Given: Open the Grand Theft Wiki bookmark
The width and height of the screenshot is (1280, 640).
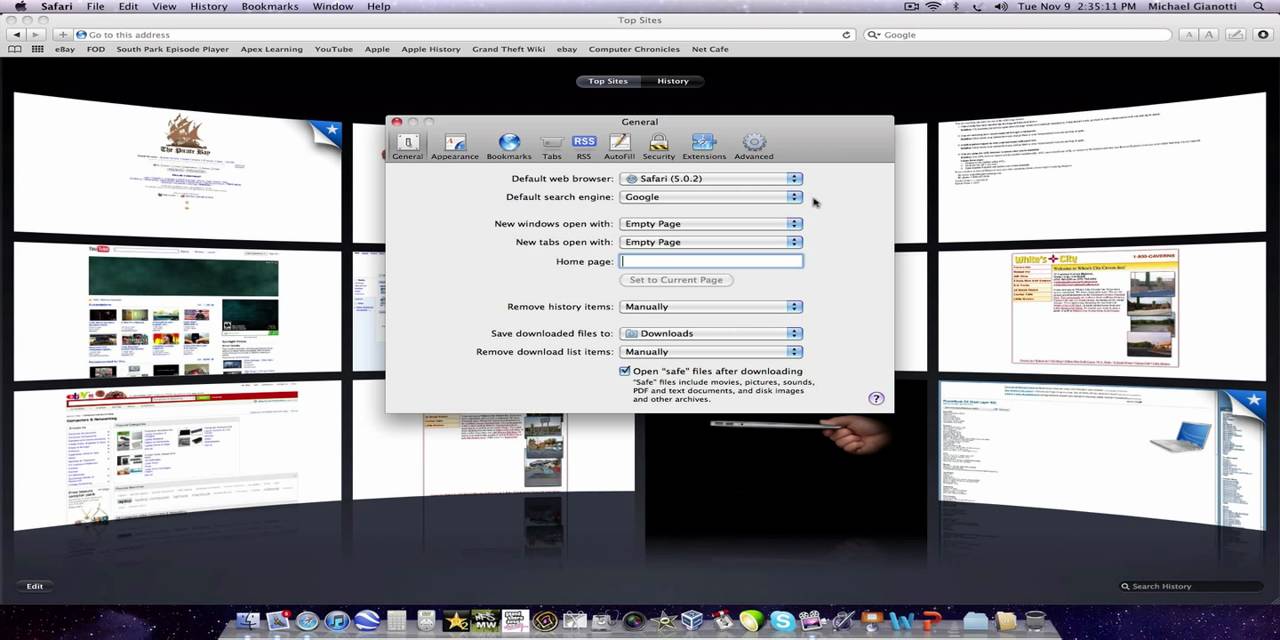Looking at the screenshot, I should click(x=508, y=49).
